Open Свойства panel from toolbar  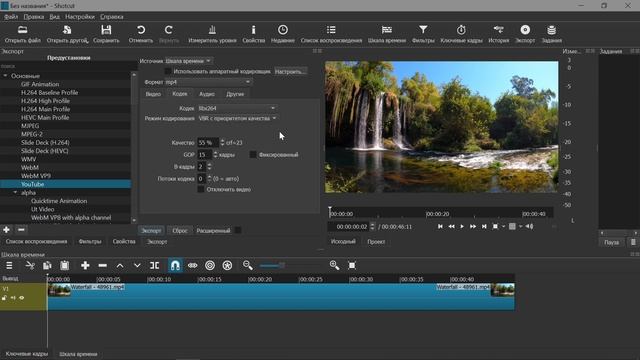(253, 34)
